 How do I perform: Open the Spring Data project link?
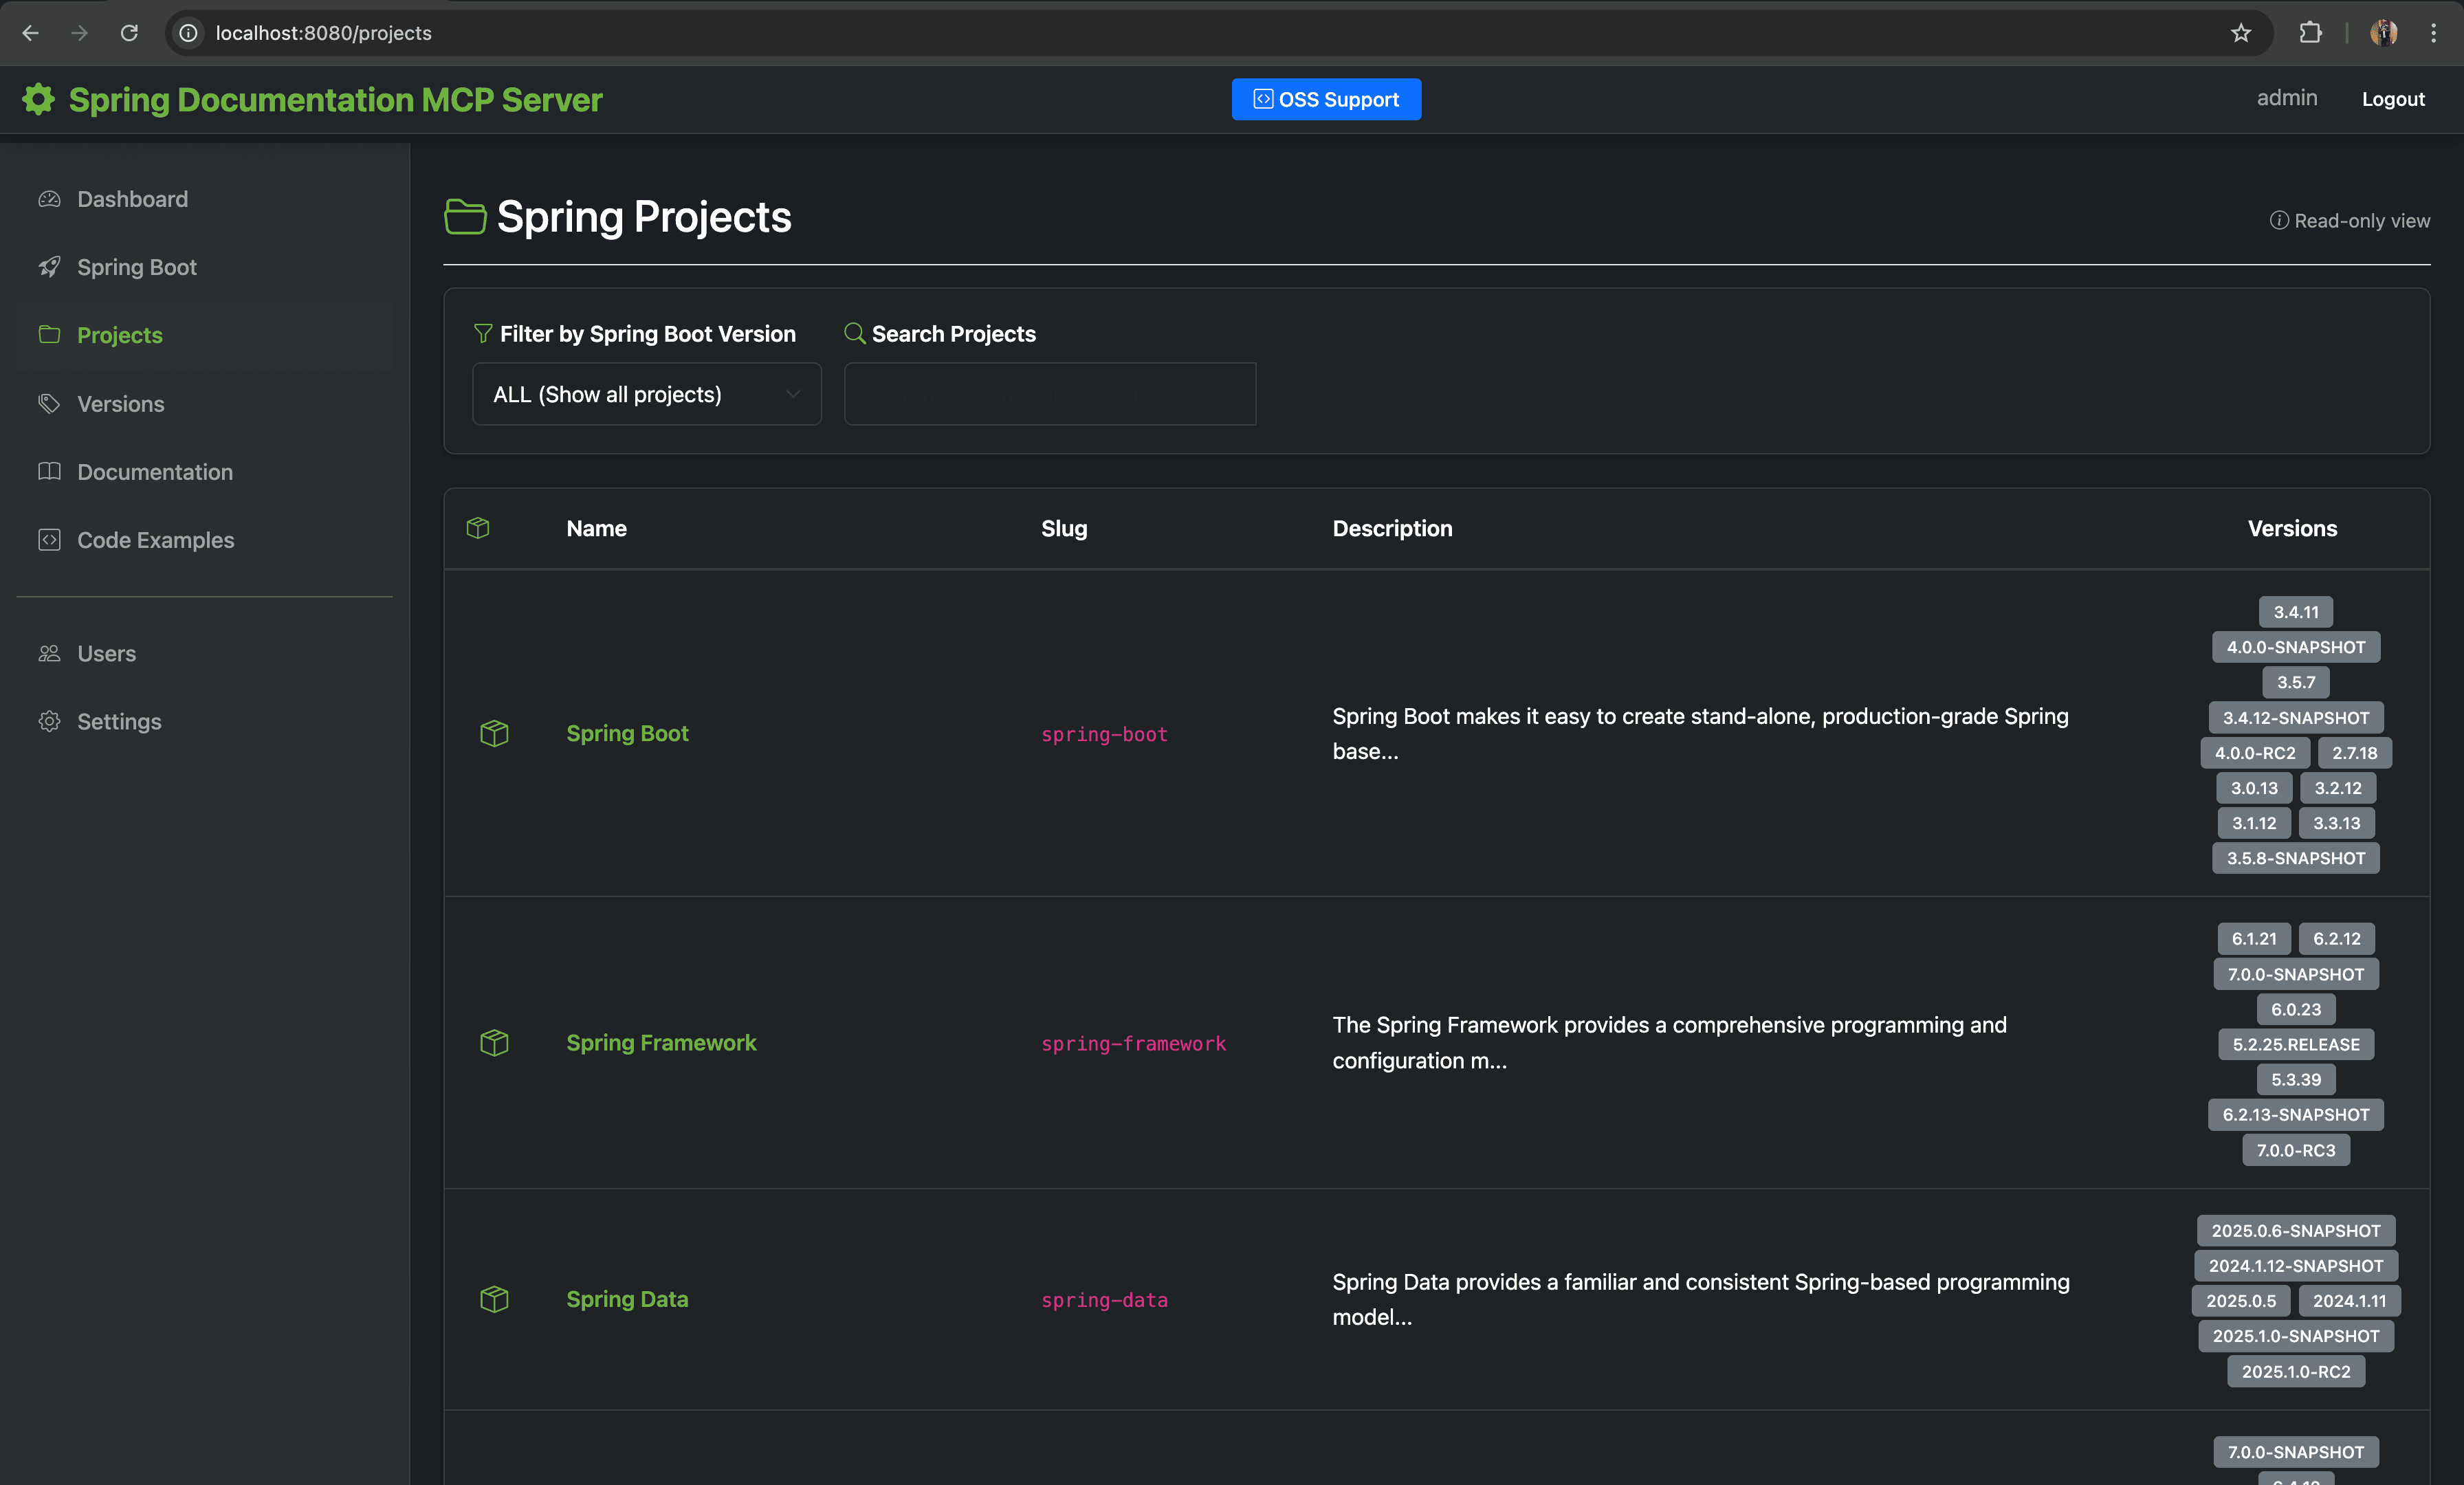tap(627, 1299)
